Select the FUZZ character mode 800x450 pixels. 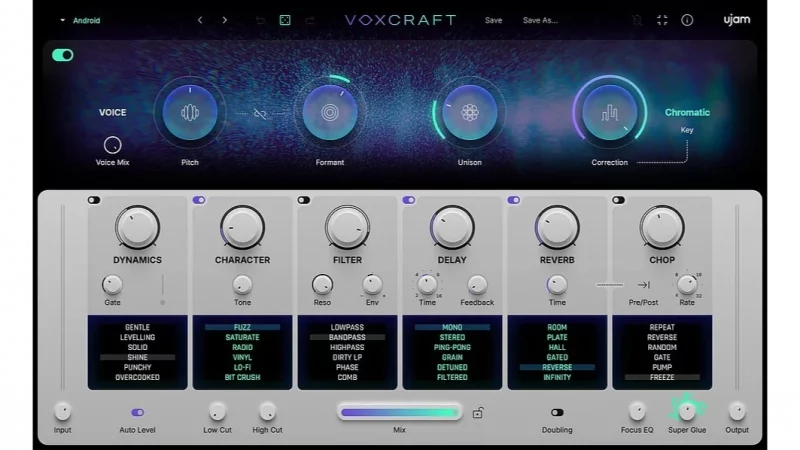click(242, 327)
